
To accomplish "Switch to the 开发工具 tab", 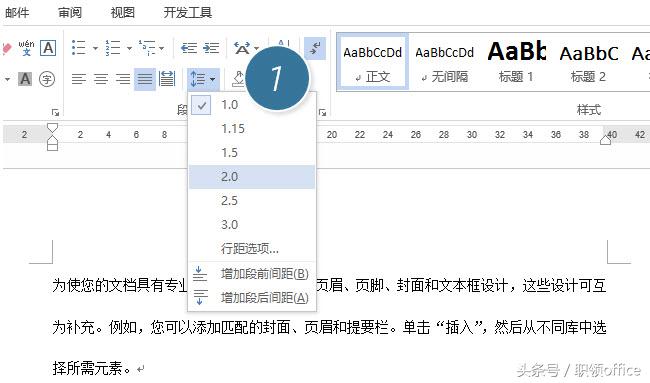I will pyautogui.click(x=187, y=12).
